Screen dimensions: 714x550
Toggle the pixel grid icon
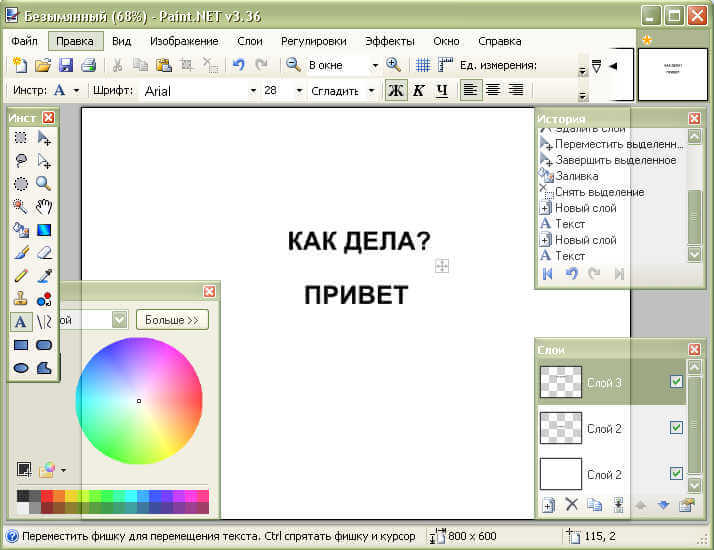point(423,65)
